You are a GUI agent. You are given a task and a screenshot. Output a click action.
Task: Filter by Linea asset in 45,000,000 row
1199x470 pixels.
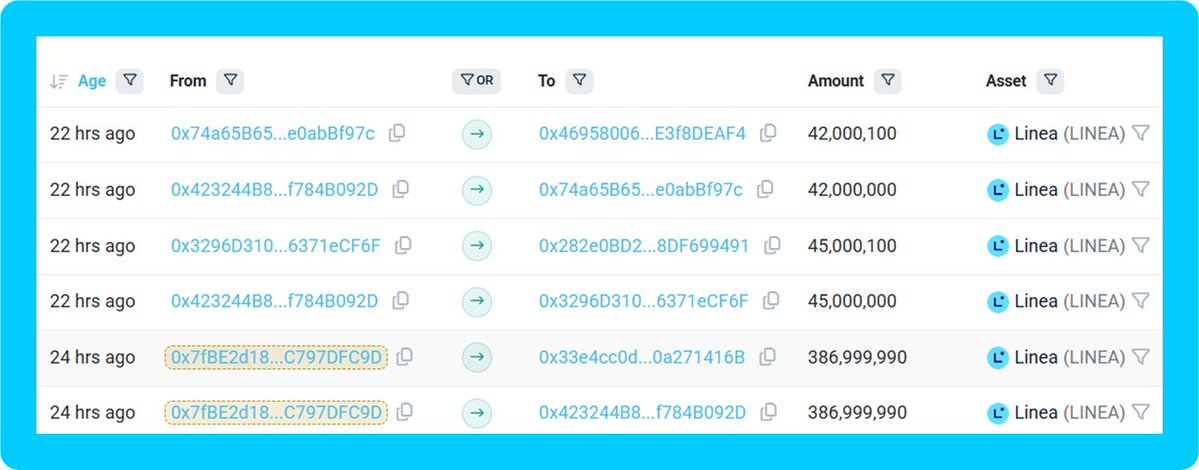[1140, 301]
